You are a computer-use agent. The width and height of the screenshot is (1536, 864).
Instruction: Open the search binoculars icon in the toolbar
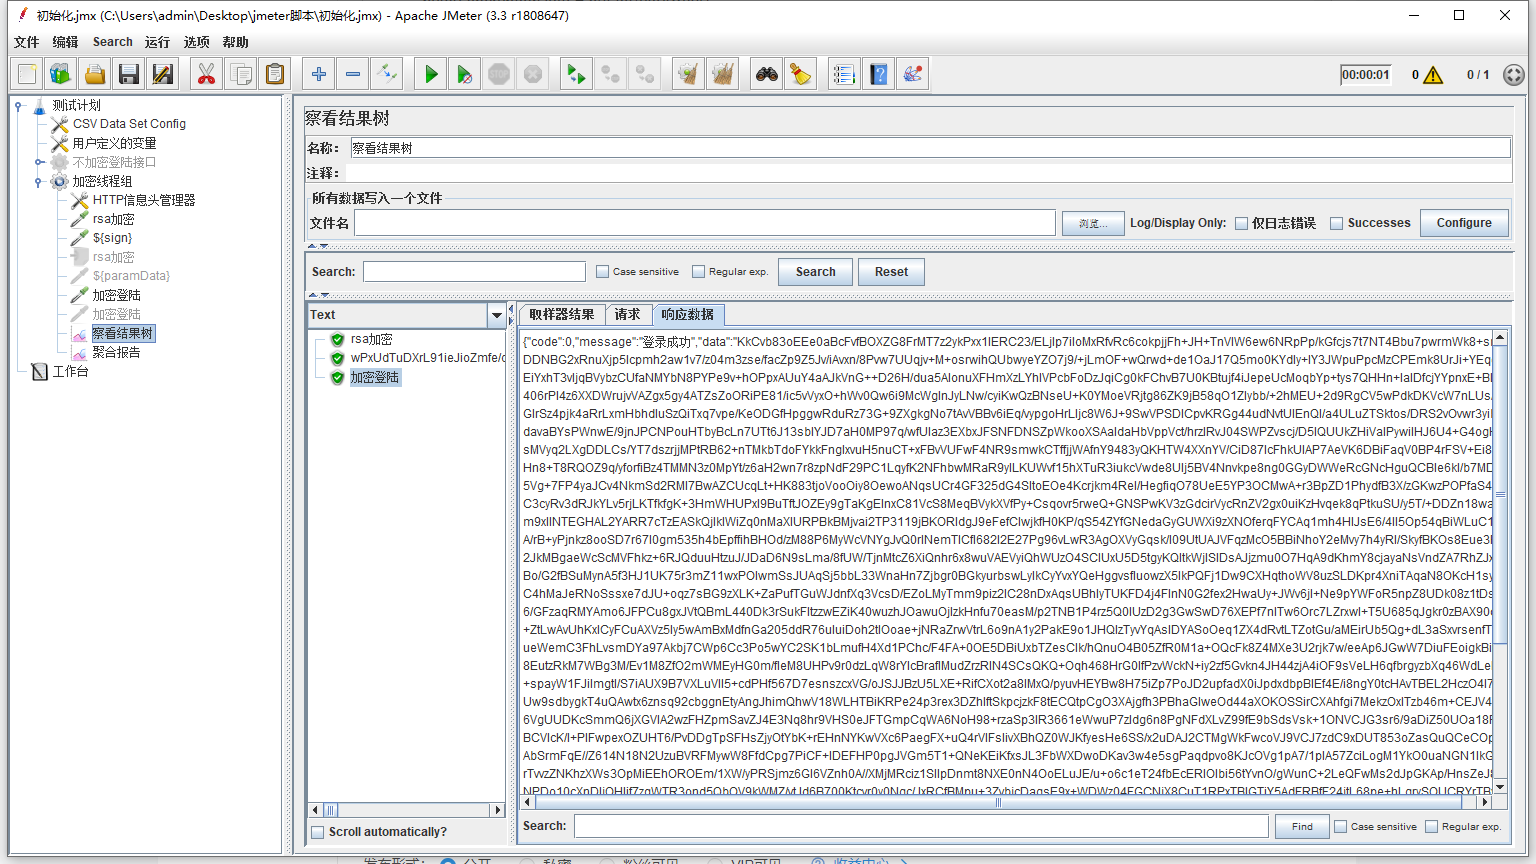click(x=765, y=73)
